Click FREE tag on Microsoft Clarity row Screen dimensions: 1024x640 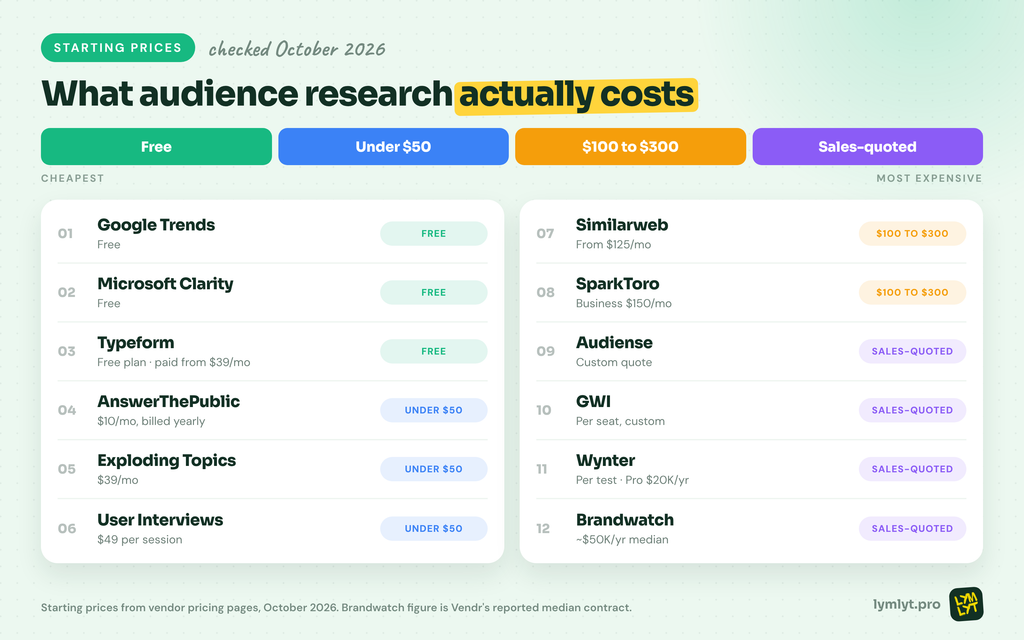click(x=434, y=293)
